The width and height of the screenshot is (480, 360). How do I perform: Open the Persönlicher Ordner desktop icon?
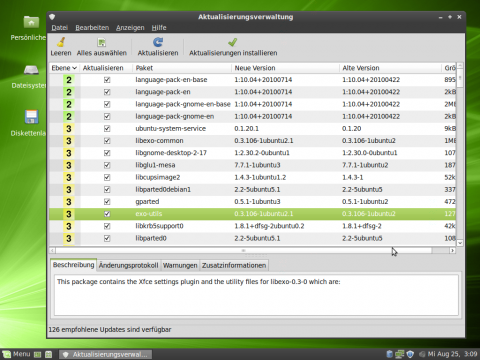point(31,22)
